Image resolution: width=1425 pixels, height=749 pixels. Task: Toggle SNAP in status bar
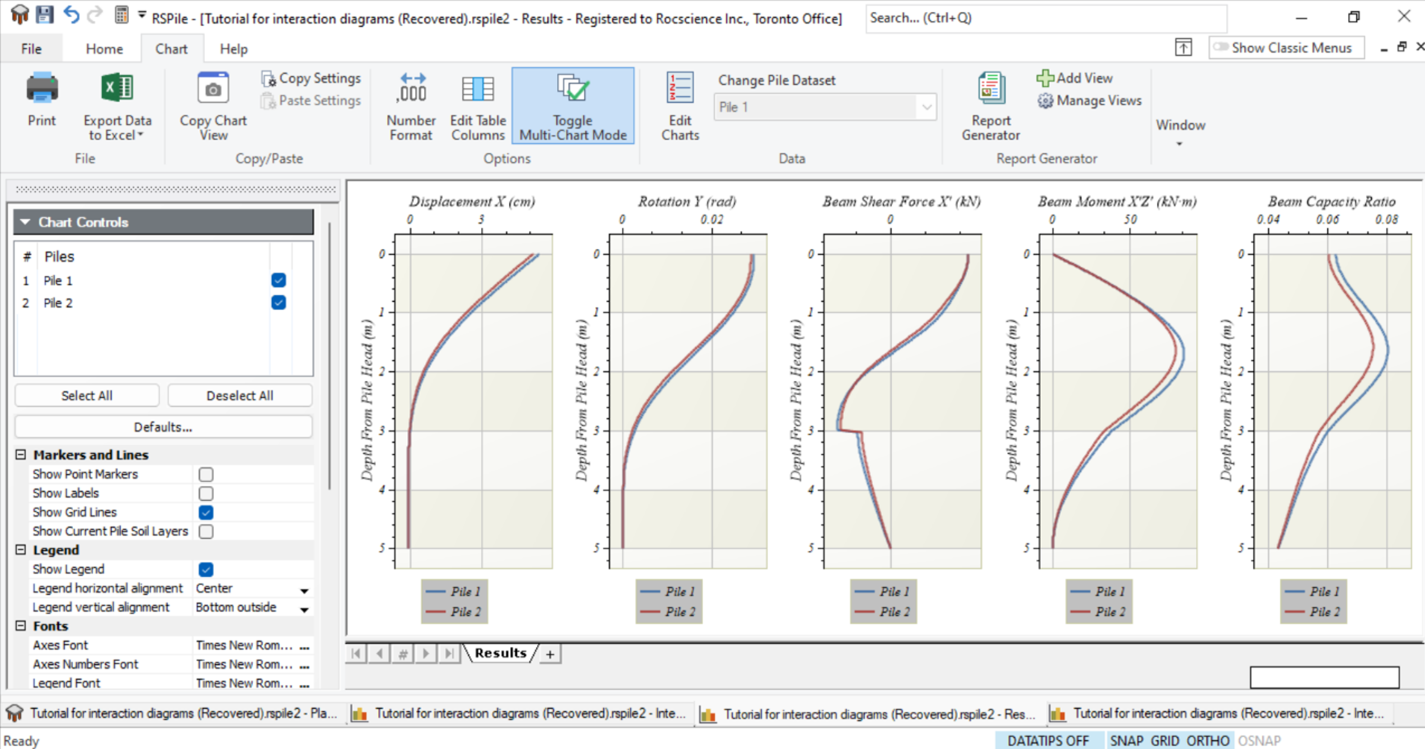[1127, 741]
